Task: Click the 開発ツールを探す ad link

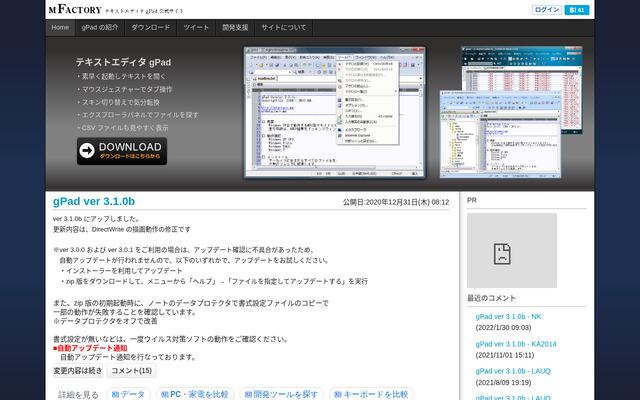Action: coord(282,394)
